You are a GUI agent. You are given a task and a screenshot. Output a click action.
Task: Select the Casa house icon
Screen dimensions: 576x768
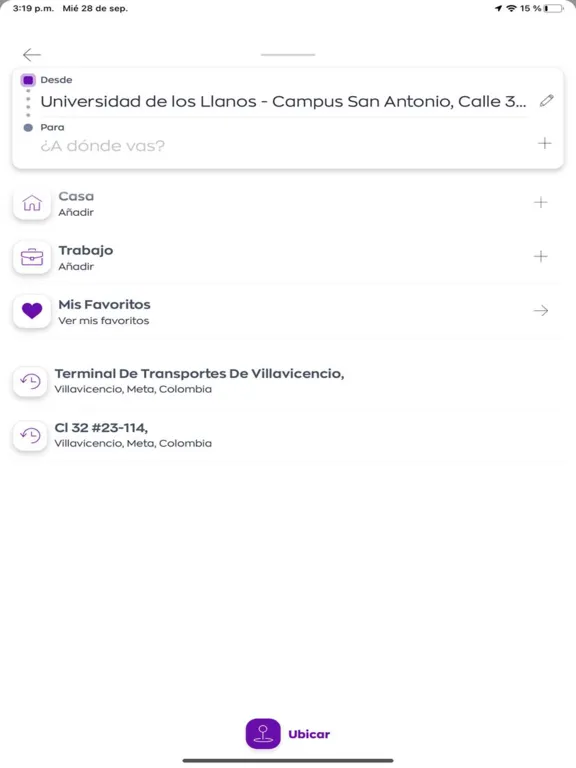pyautogui.click(x=32, y=202)
